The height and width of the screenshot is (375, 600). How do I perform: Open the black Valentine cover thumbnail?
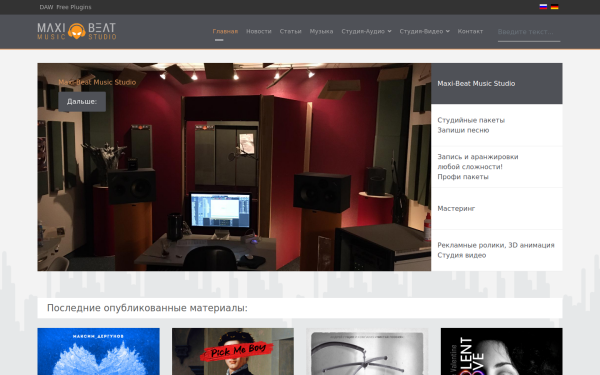coord(502,351)
